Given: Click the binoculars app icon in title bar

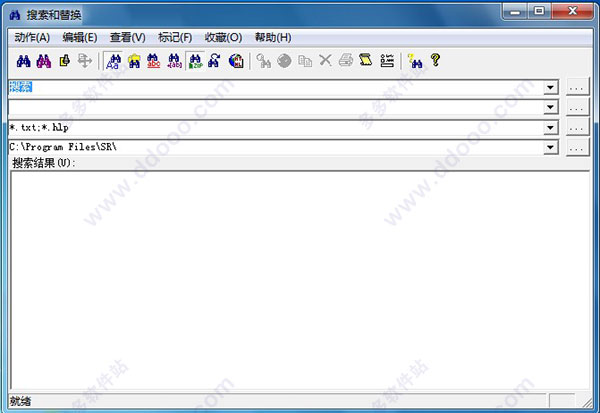Looking at the screenshot, I should 15,15.
